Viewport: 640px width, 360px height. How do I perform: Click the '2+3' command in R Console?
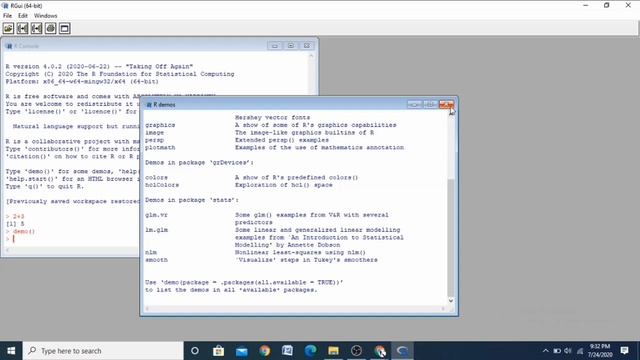pos(18,216)
